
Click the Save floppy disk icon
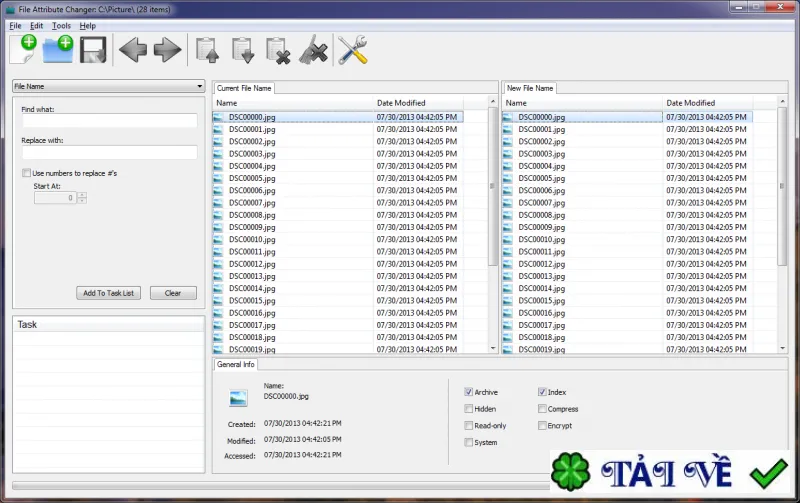tap(93, 49)
